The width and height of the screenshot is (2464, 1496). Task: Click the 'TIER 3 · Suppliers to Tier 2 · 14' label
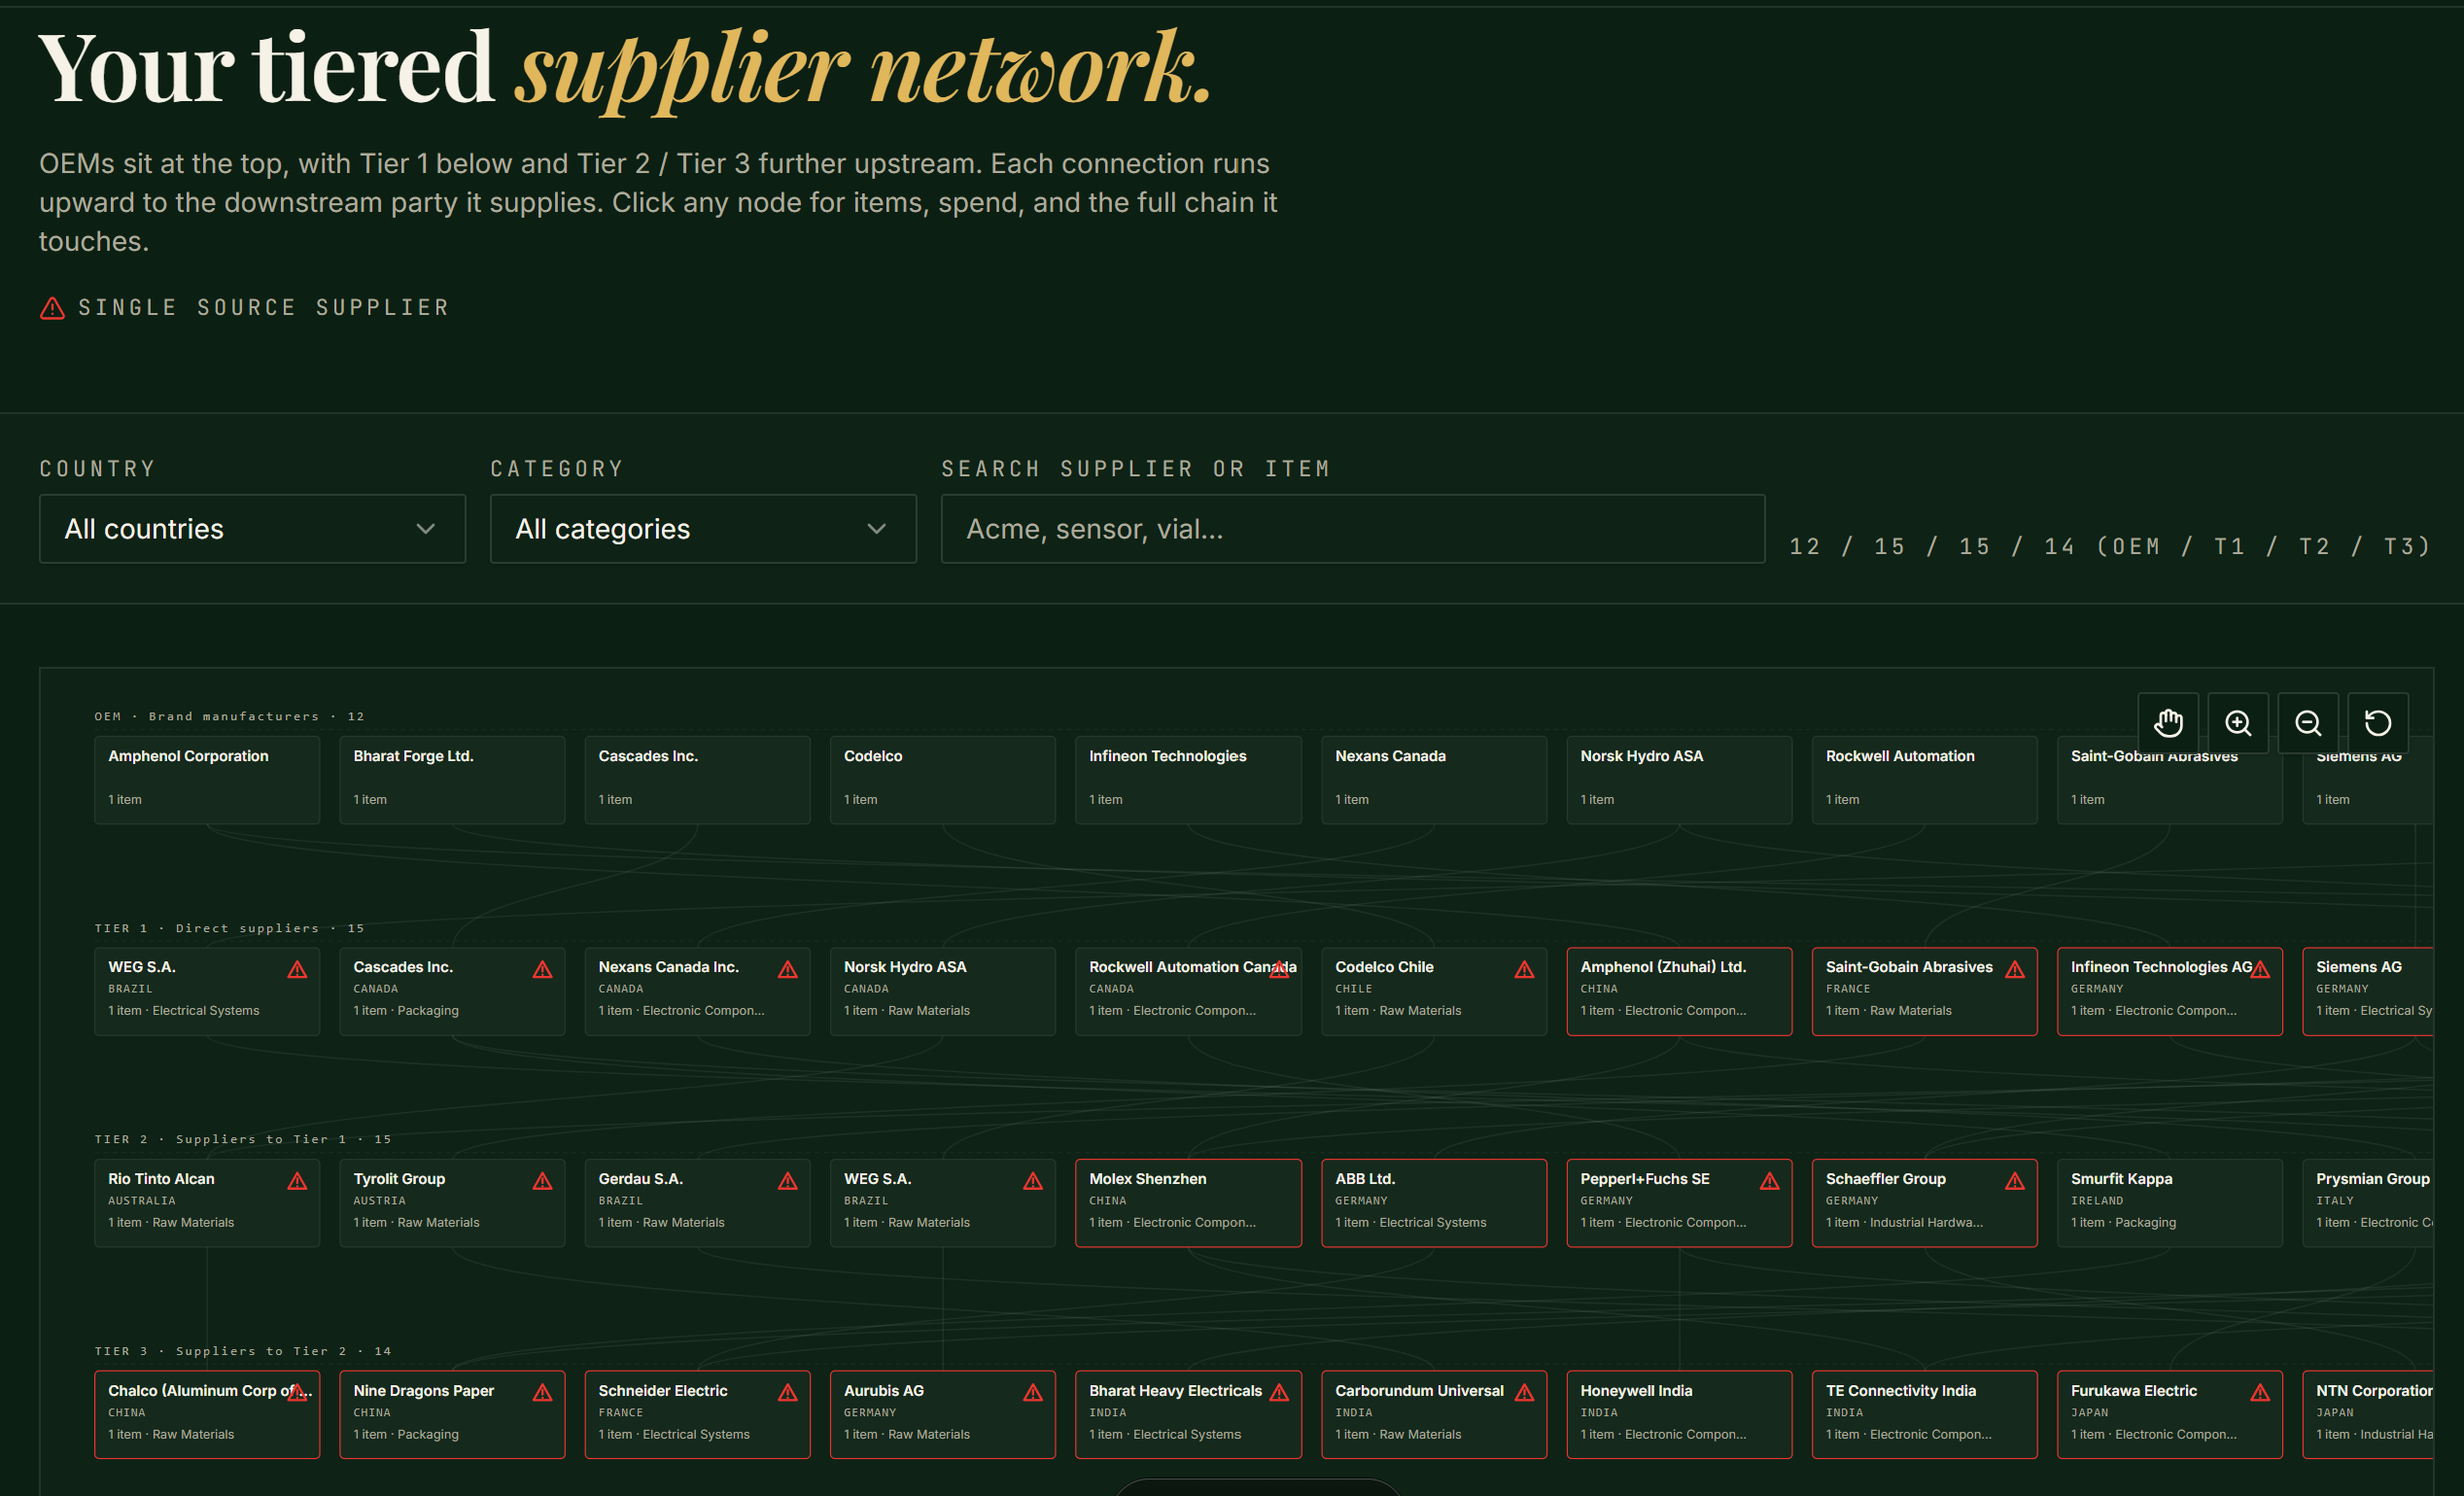[243, 1351]
